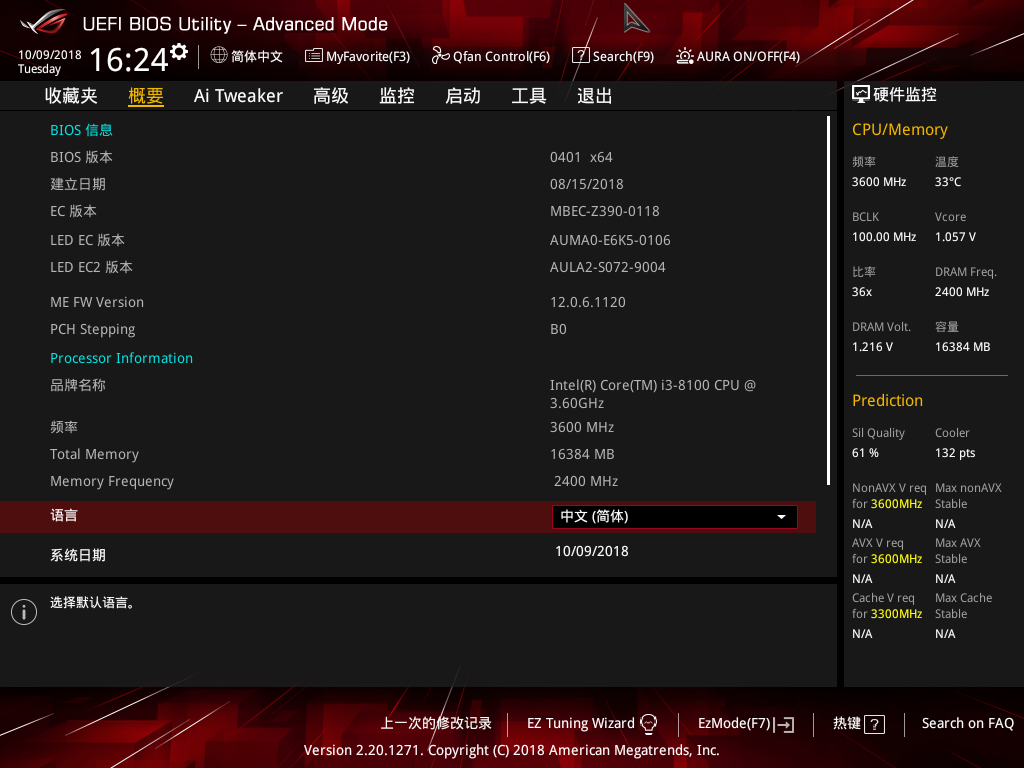Click Search on FAQ link
Image resolution: width=1024 pixels, height=768 pixels.
coord(967,723)
